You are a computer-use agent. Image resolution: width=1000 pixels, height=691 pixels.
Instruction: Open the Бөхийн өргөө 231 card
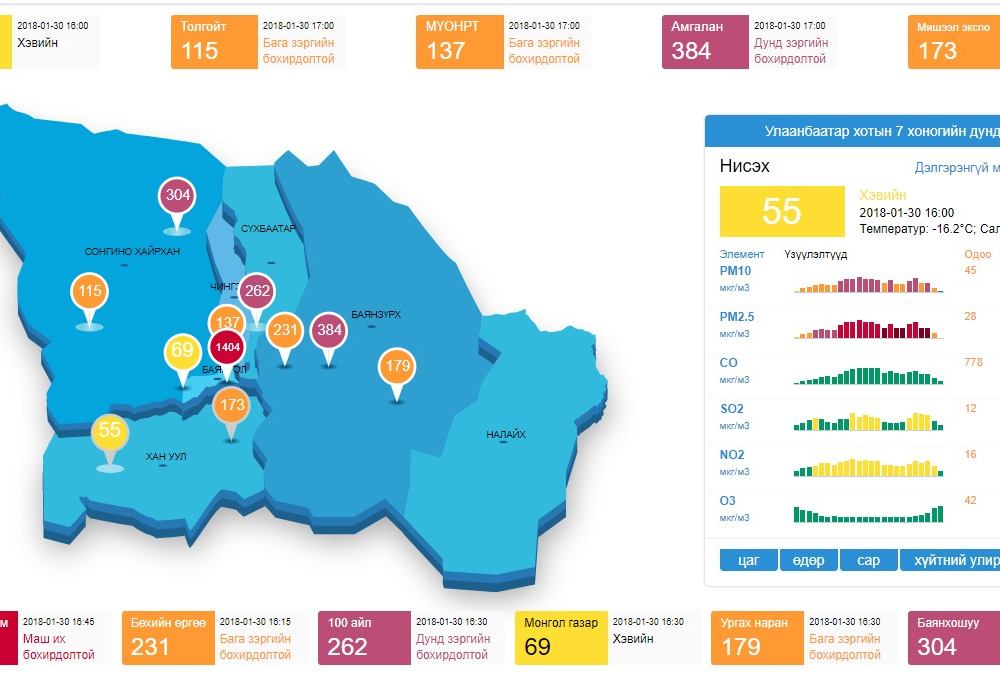click(215, 638)
